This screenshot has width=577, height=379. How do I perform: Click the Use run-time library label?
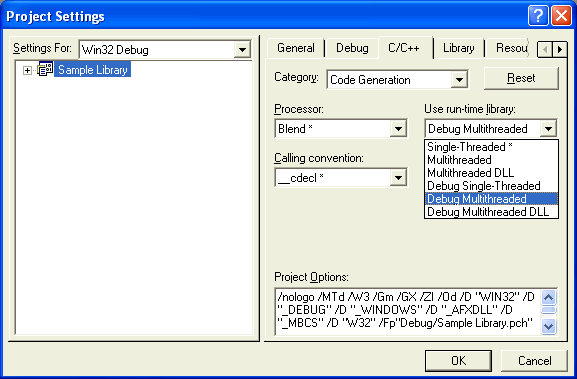coord(470,109)
